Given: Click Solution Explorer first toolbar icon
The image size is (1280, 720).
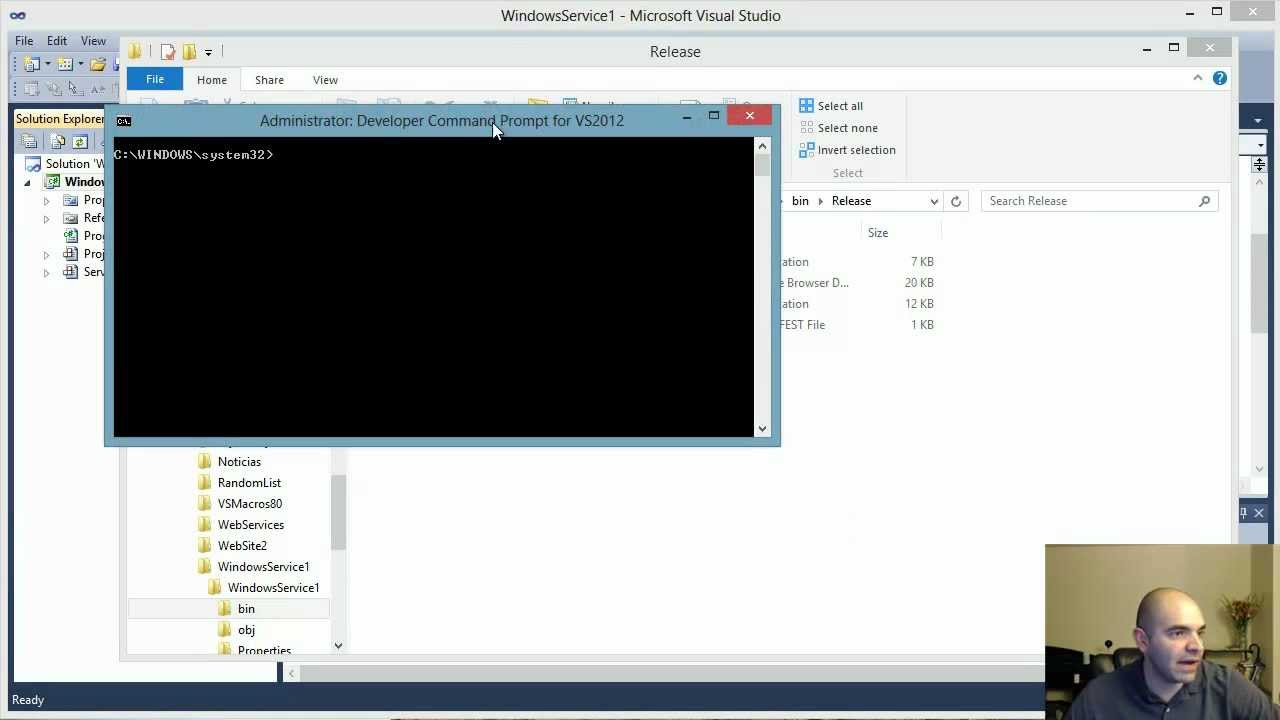Looking at the screenshot, I should coord(30,142).
